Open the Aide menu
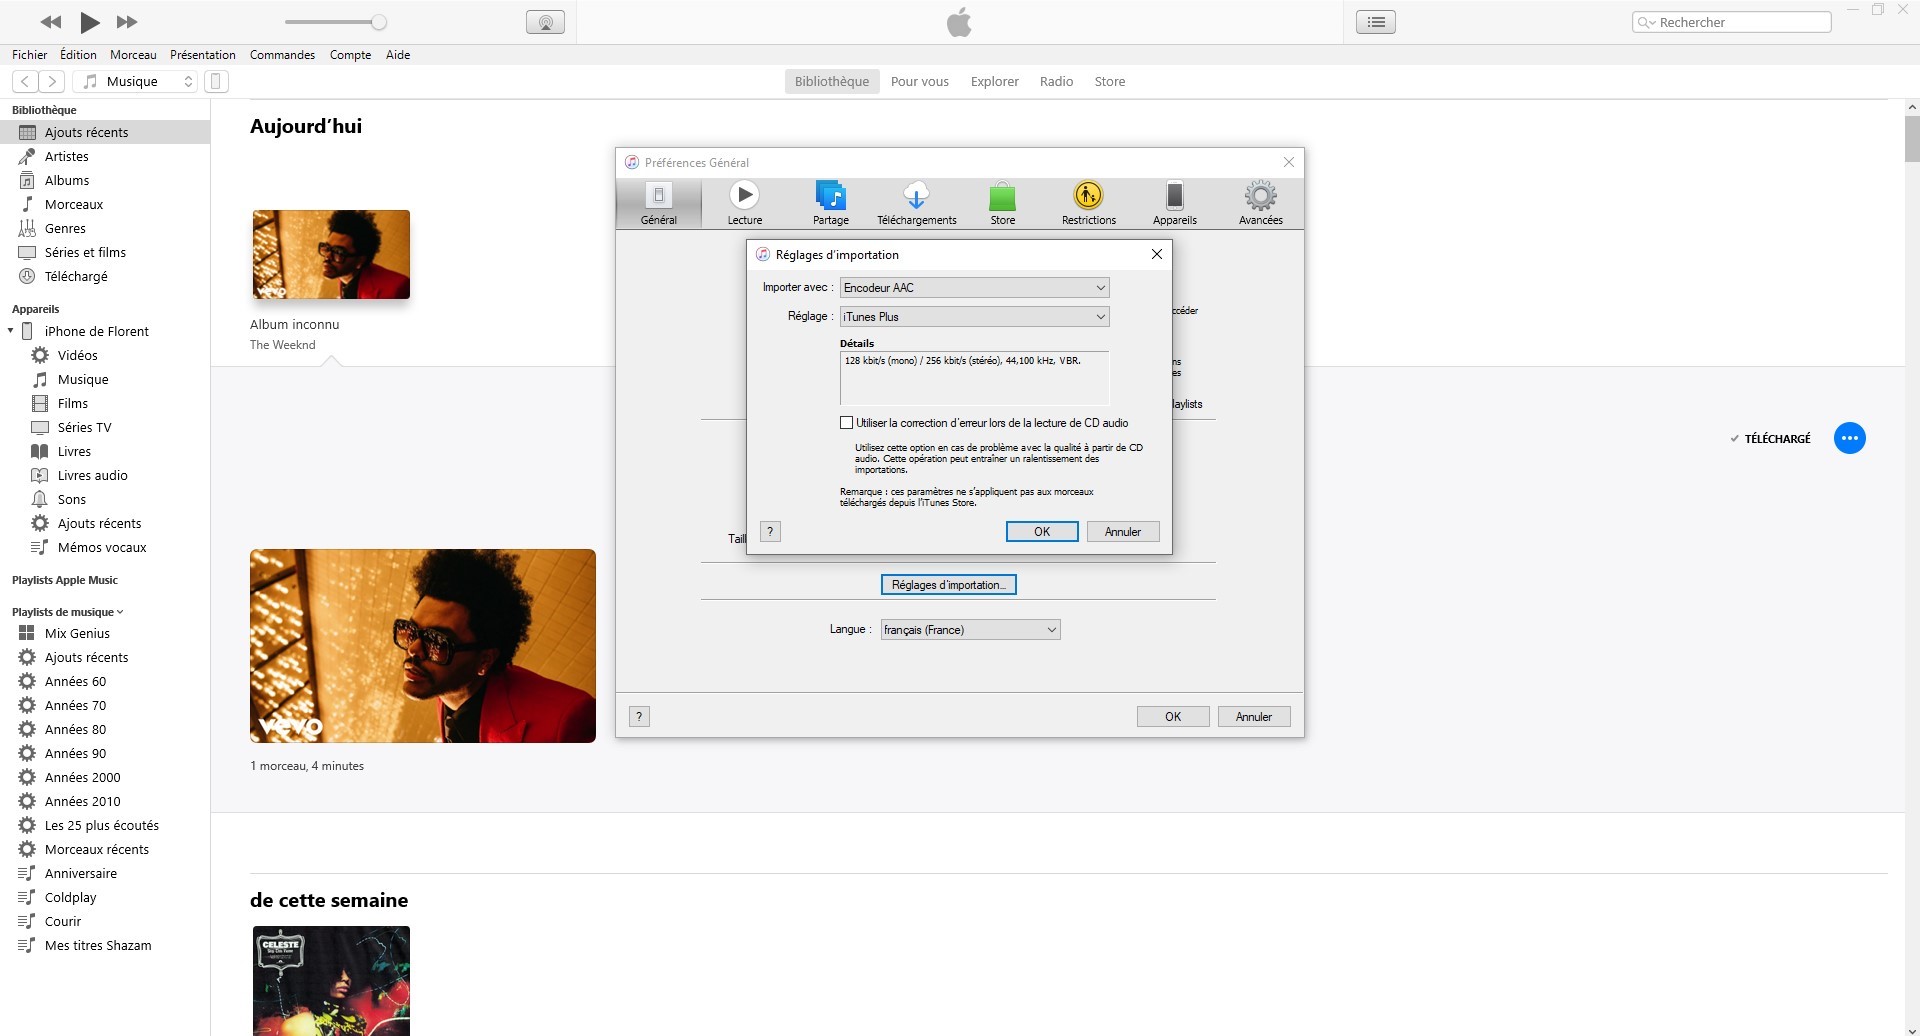The height and width of the screenshot is (1036, 1920). click(x=398, y=55)
